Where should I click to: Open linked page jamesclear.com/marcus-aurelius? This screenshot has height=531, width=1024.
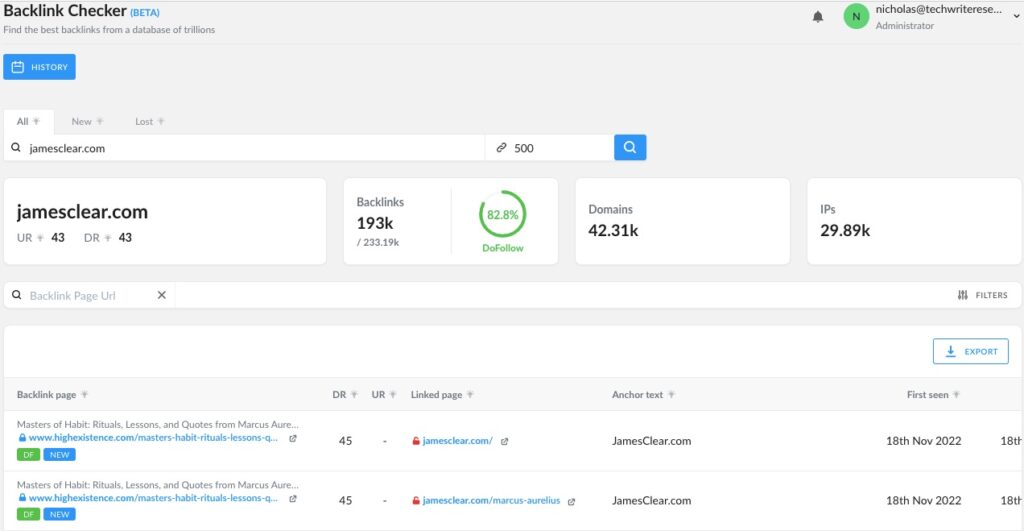point(491,500)
